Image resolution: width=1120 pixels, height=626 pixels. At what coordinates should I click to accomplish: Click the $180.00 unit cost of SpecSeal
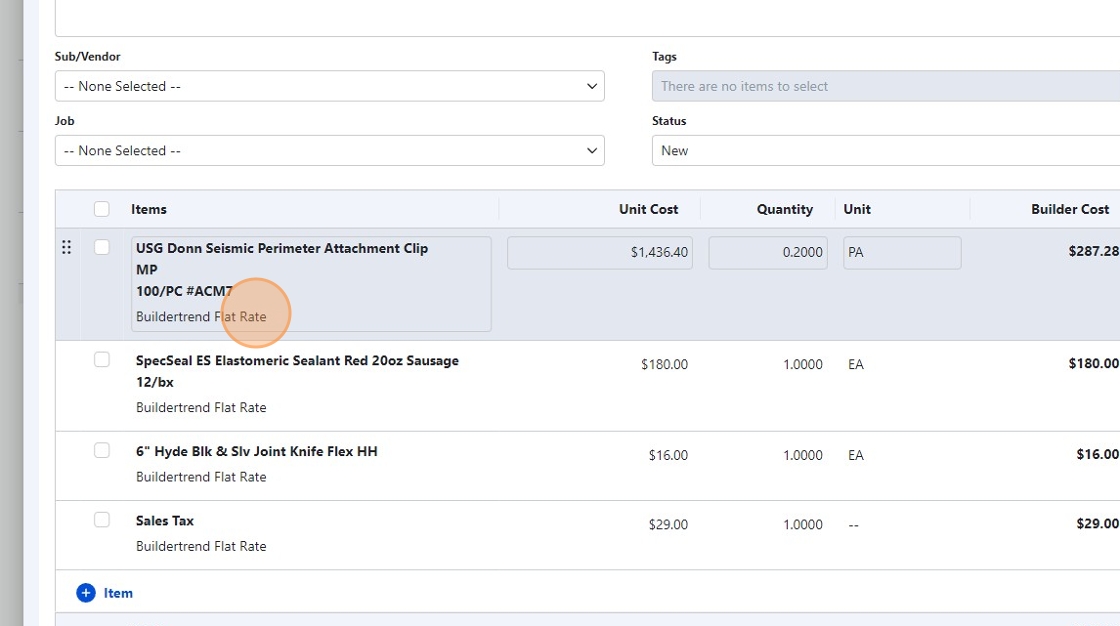click(664, 365)
